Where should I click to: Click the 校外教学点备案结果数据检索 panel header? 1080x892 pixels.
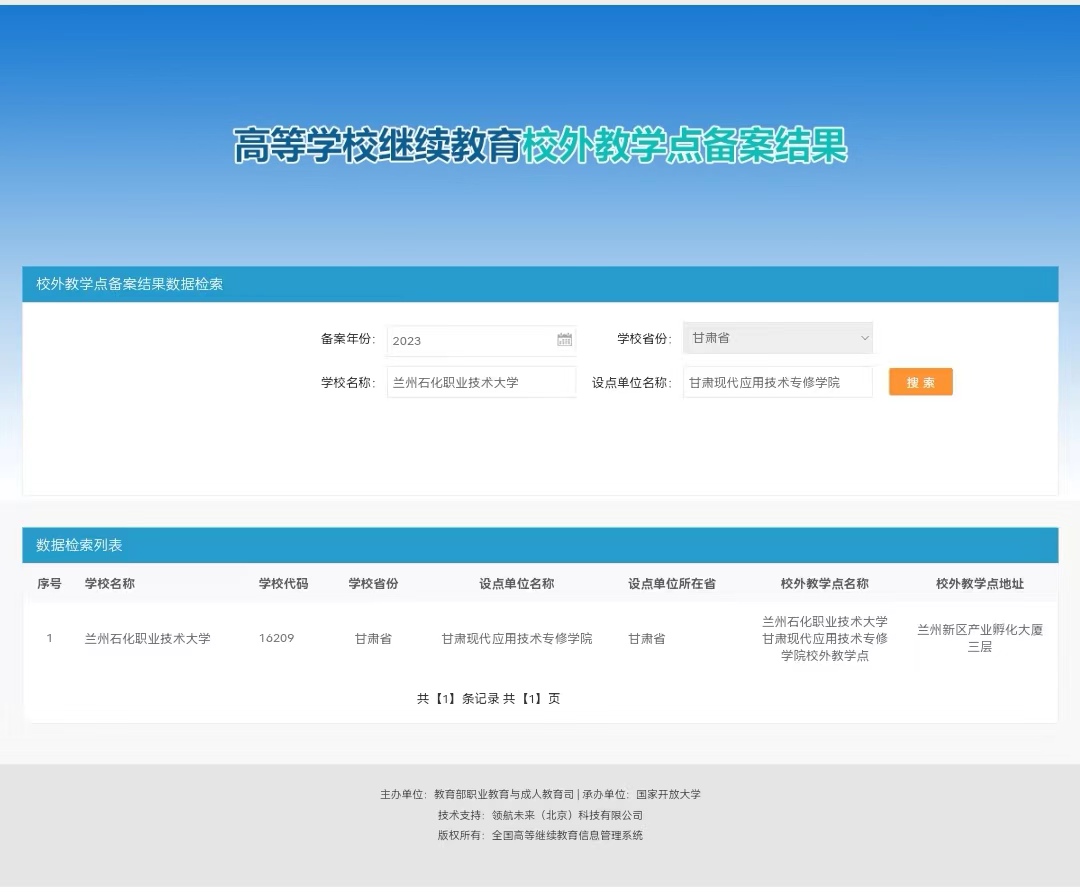coord(540,284)
